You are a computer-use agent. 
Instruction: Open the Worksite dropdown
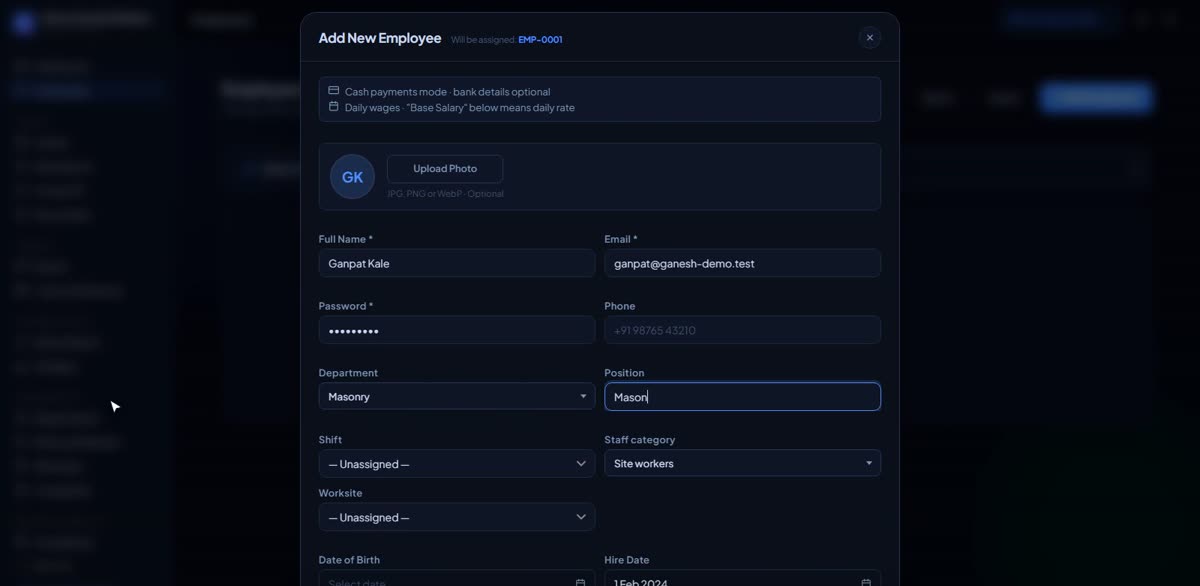pos(457,517)
